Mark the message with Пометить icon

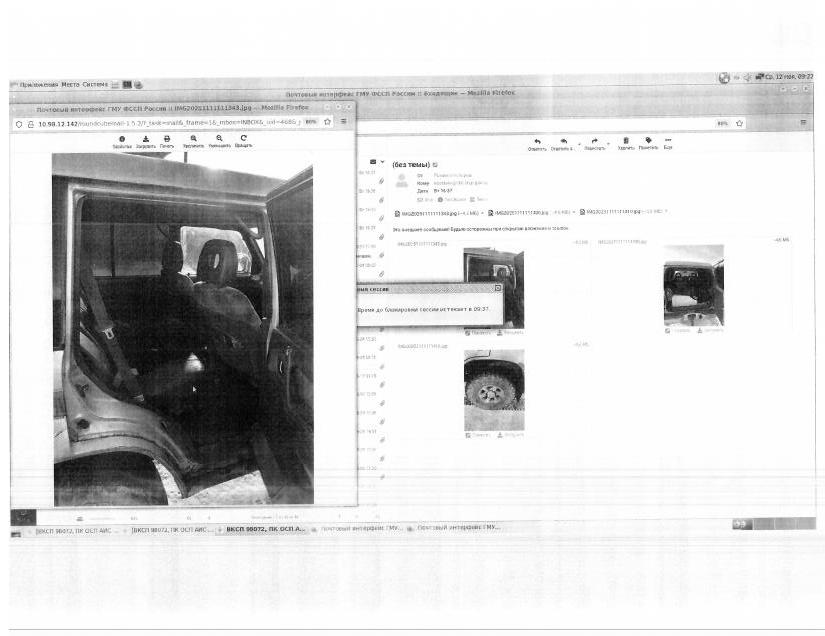coord(647,142)
